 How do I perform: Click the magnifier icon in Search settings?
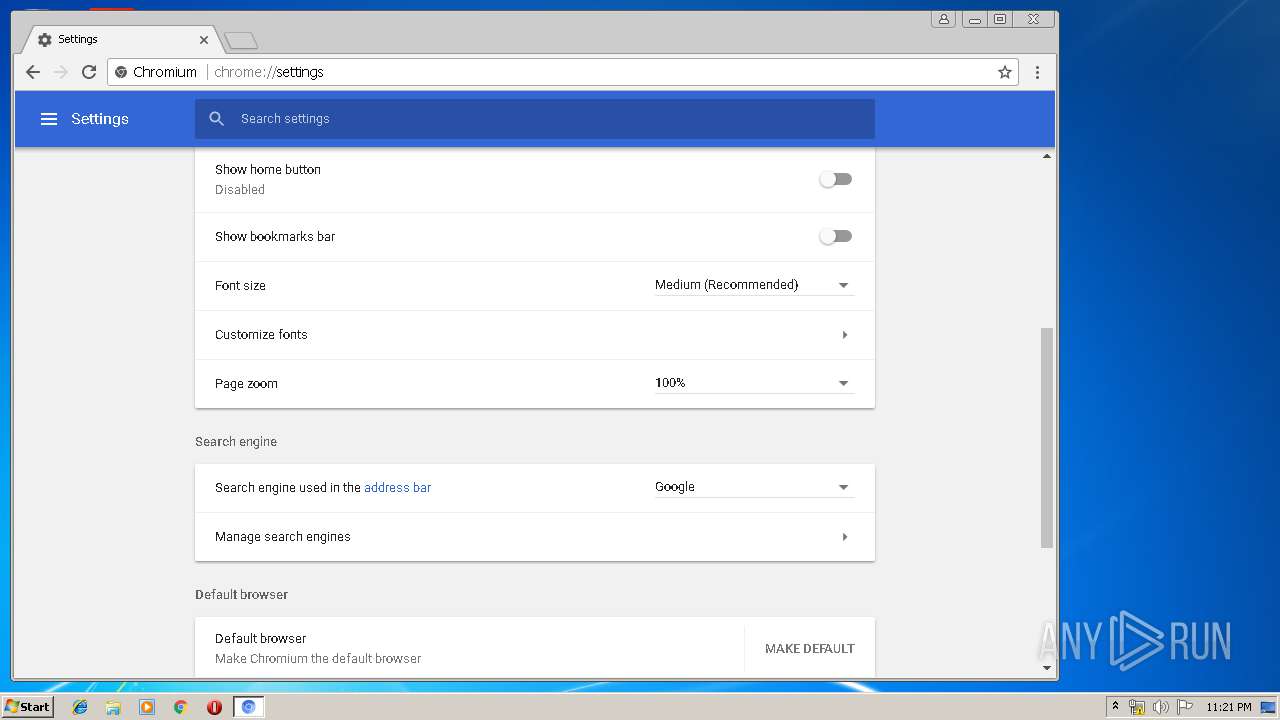tap(216, 119)
